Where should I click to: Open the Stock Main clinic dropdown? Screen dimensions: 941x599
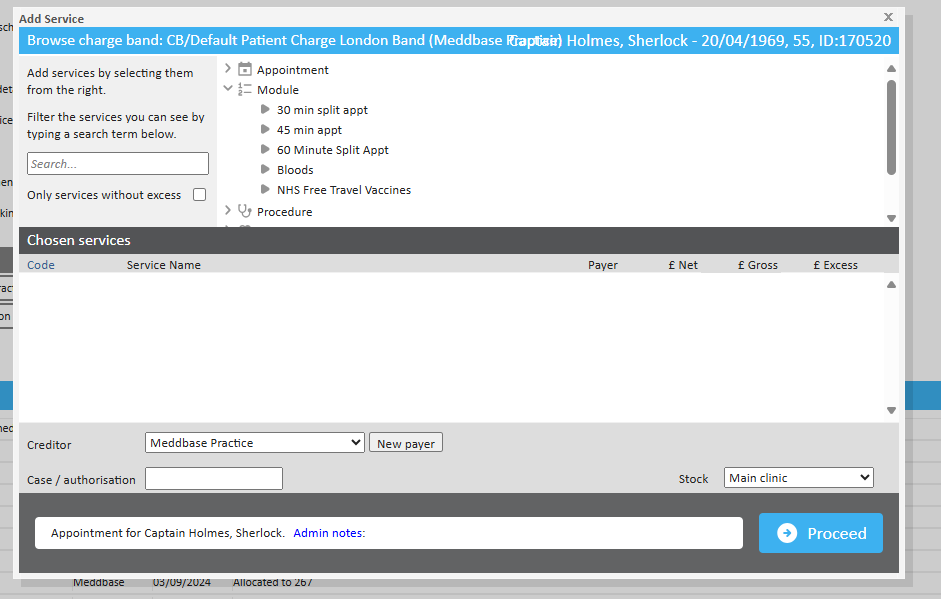pyautogui.click(x=798, y=478)
